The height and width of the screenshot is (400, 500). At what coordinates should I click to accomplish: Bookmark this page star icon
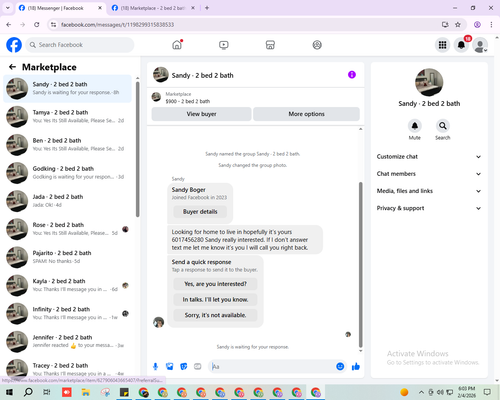coord(458,24)
